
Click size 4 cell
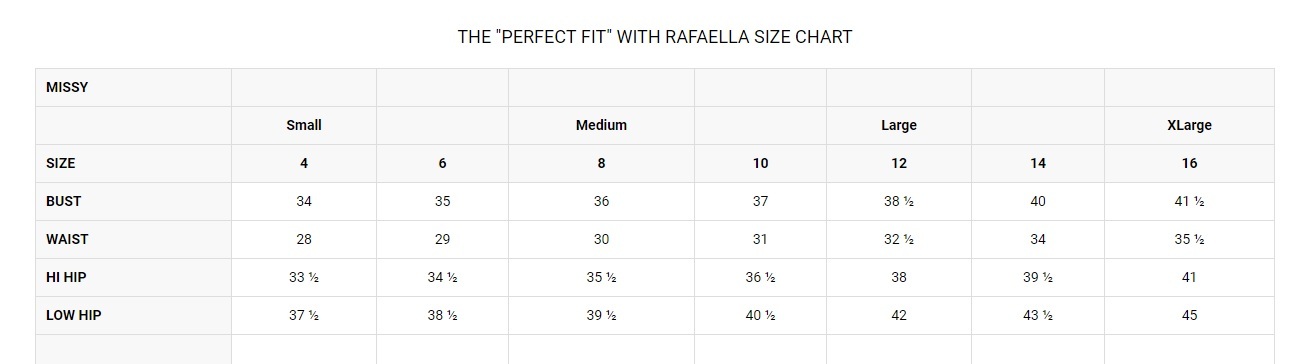coord(304,163)
